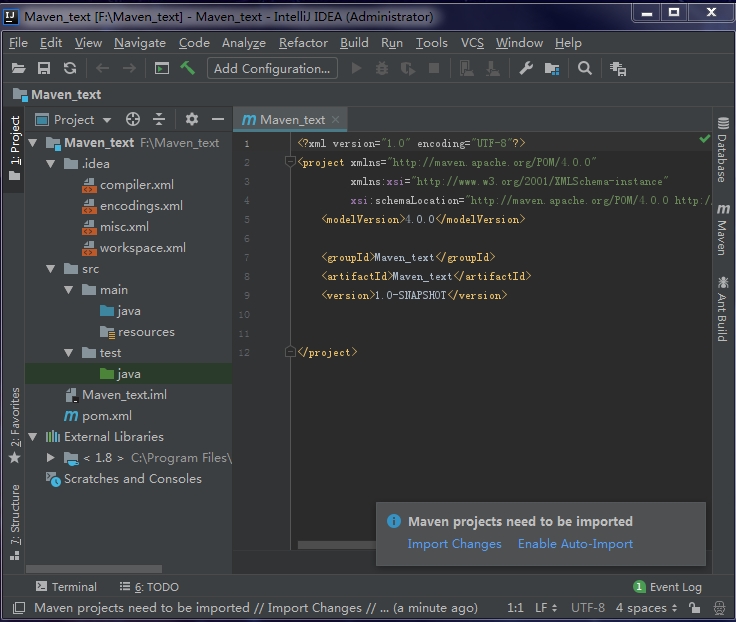The height and width of the screenshot is (622, 736).
Task: Click Import Changes link
Action: click(454, 544)
